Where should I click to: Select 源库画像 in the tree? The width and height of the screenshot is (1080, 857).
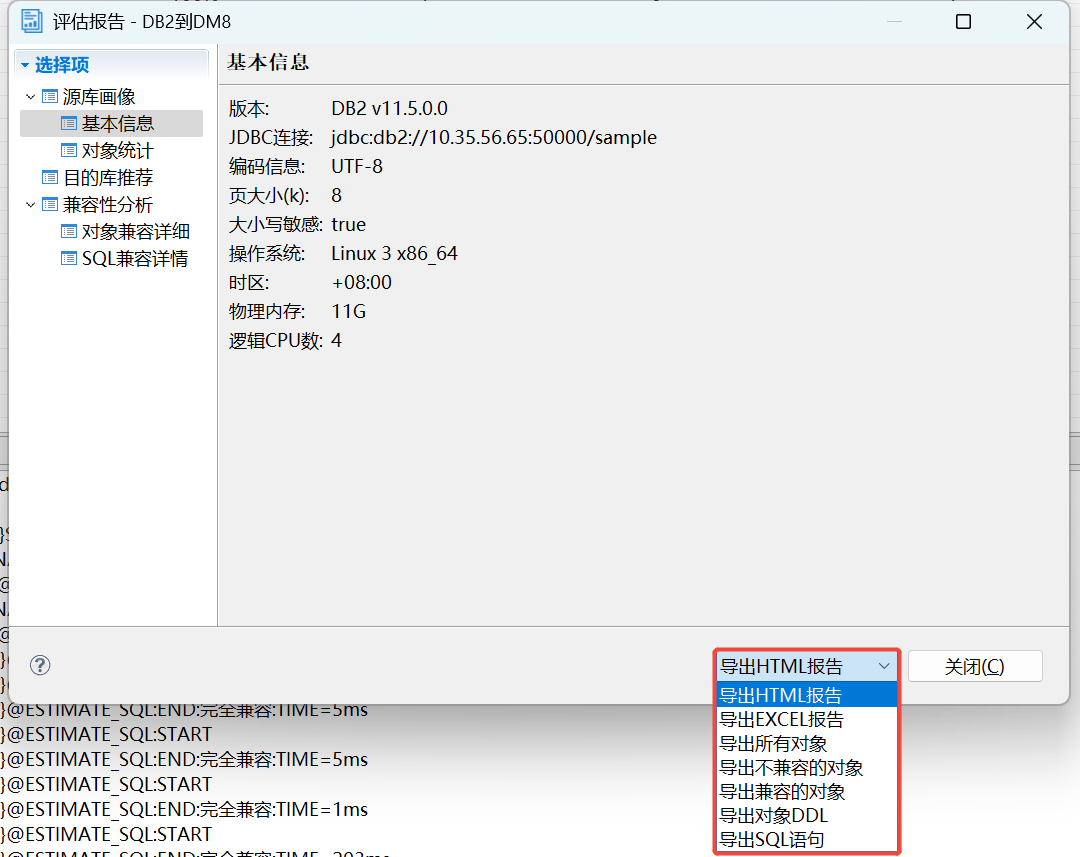[98, 96]
